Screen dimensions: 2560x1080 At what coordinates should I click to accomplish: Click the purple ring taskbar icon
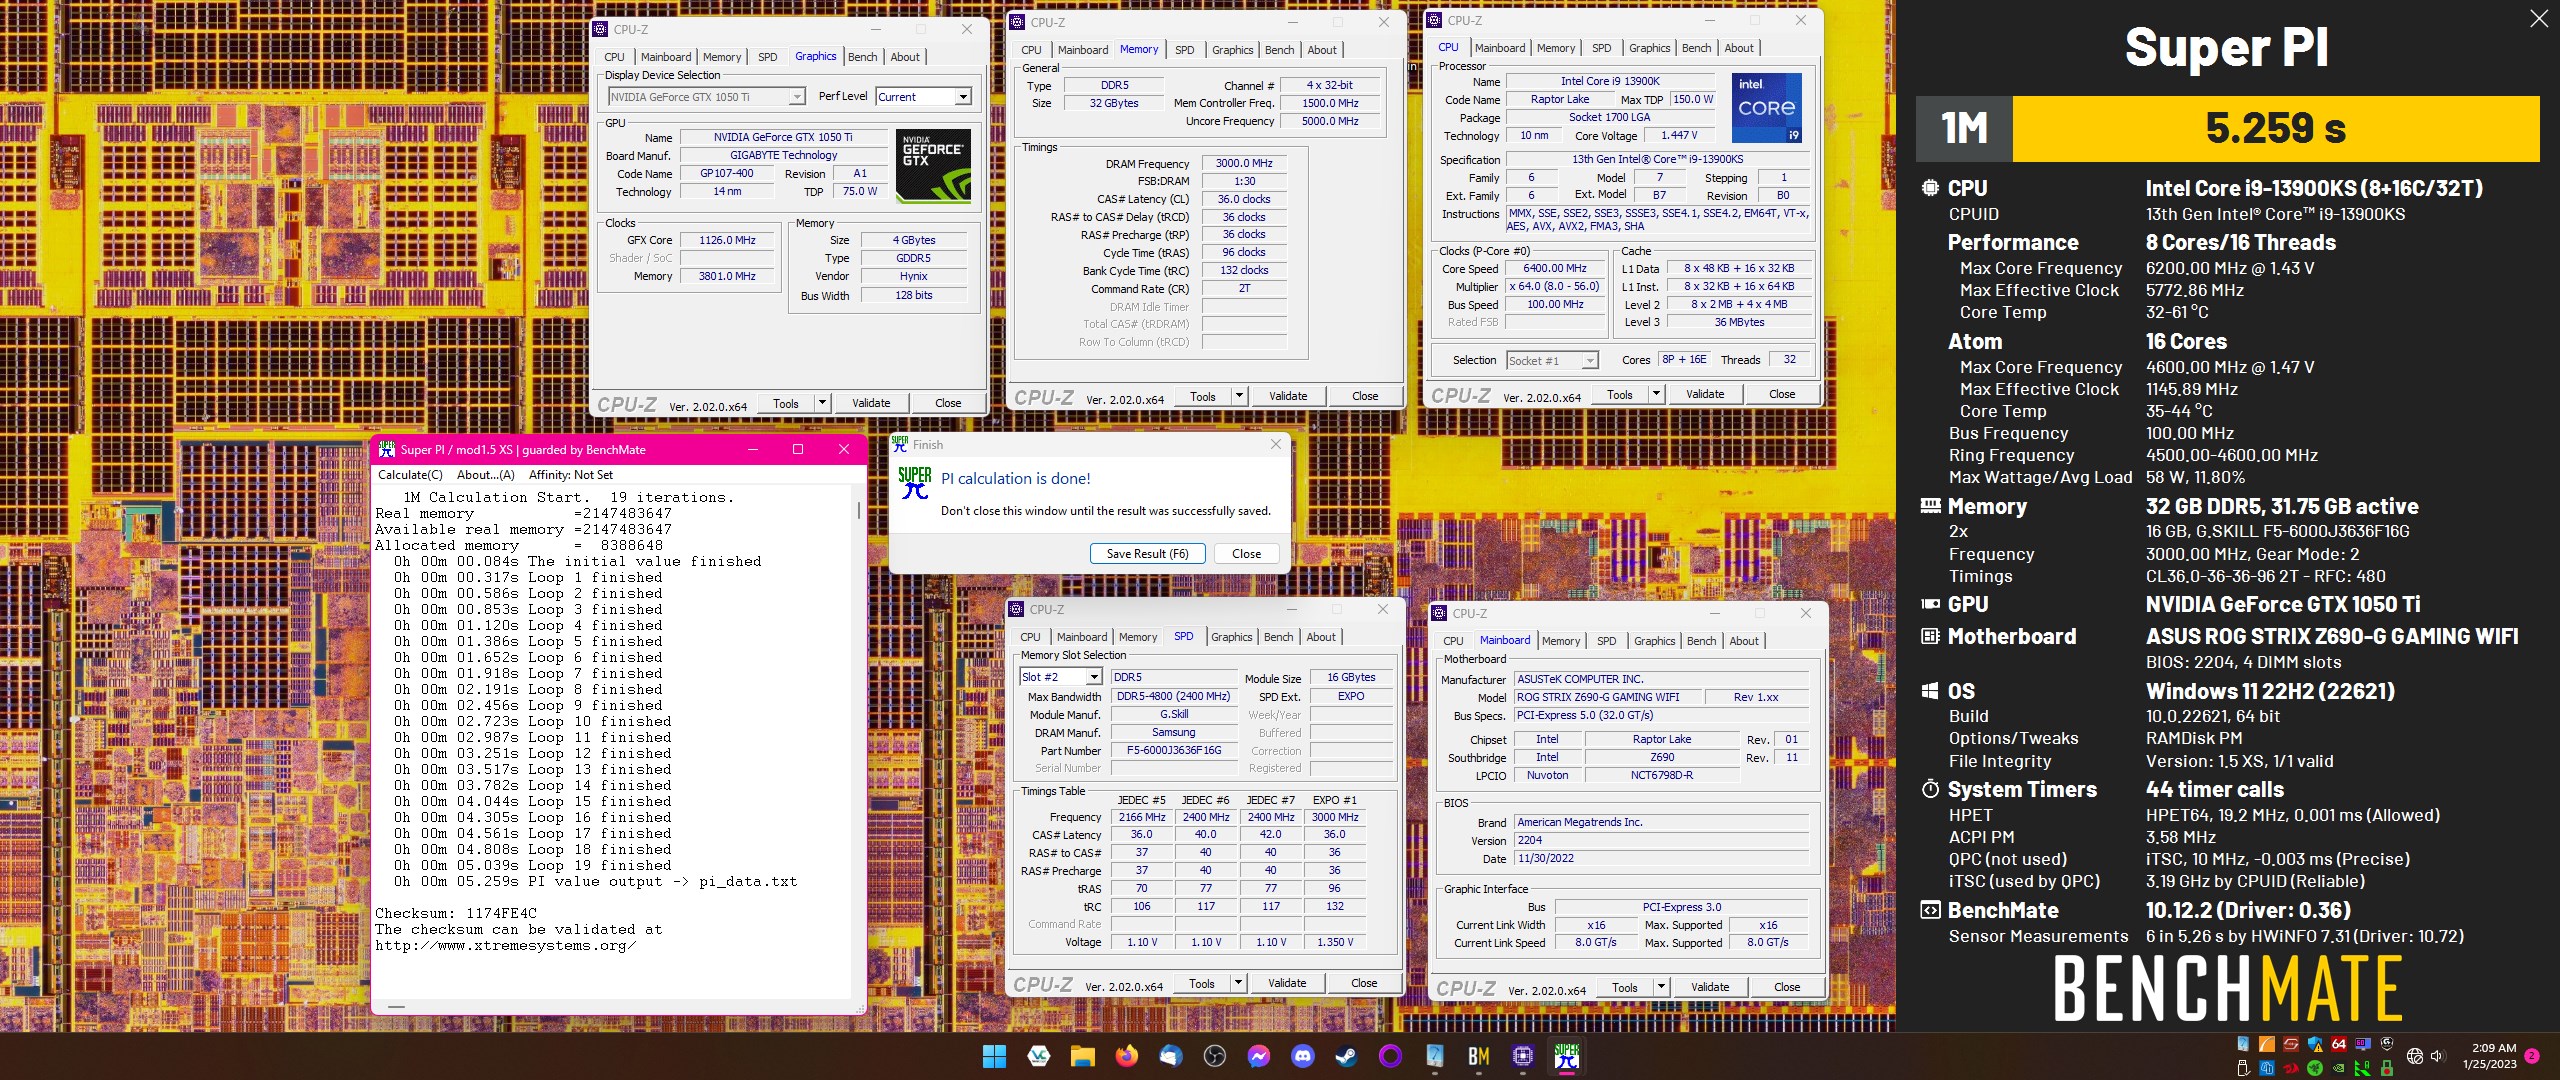coord(1391,1056)
